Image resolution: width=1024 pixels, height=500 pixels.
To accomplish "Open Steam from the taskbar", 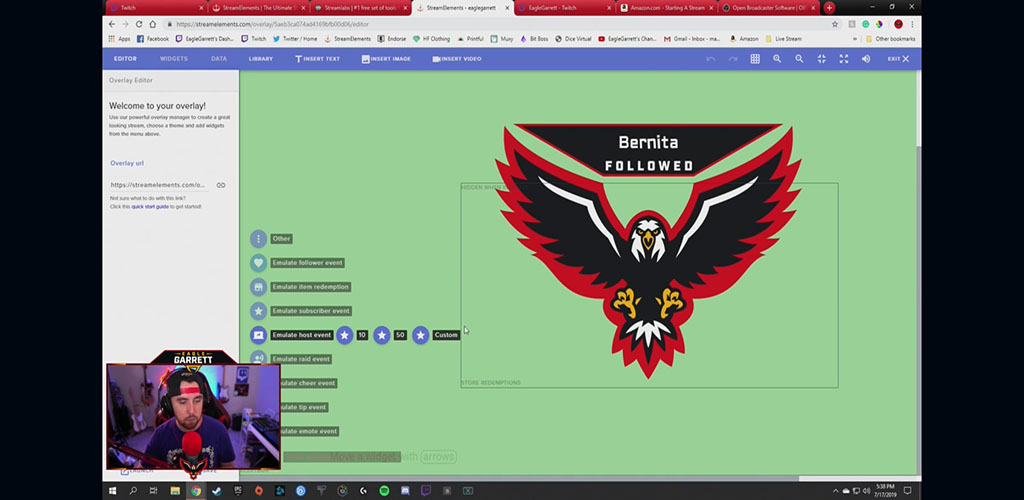I will (x=217, y=491).
